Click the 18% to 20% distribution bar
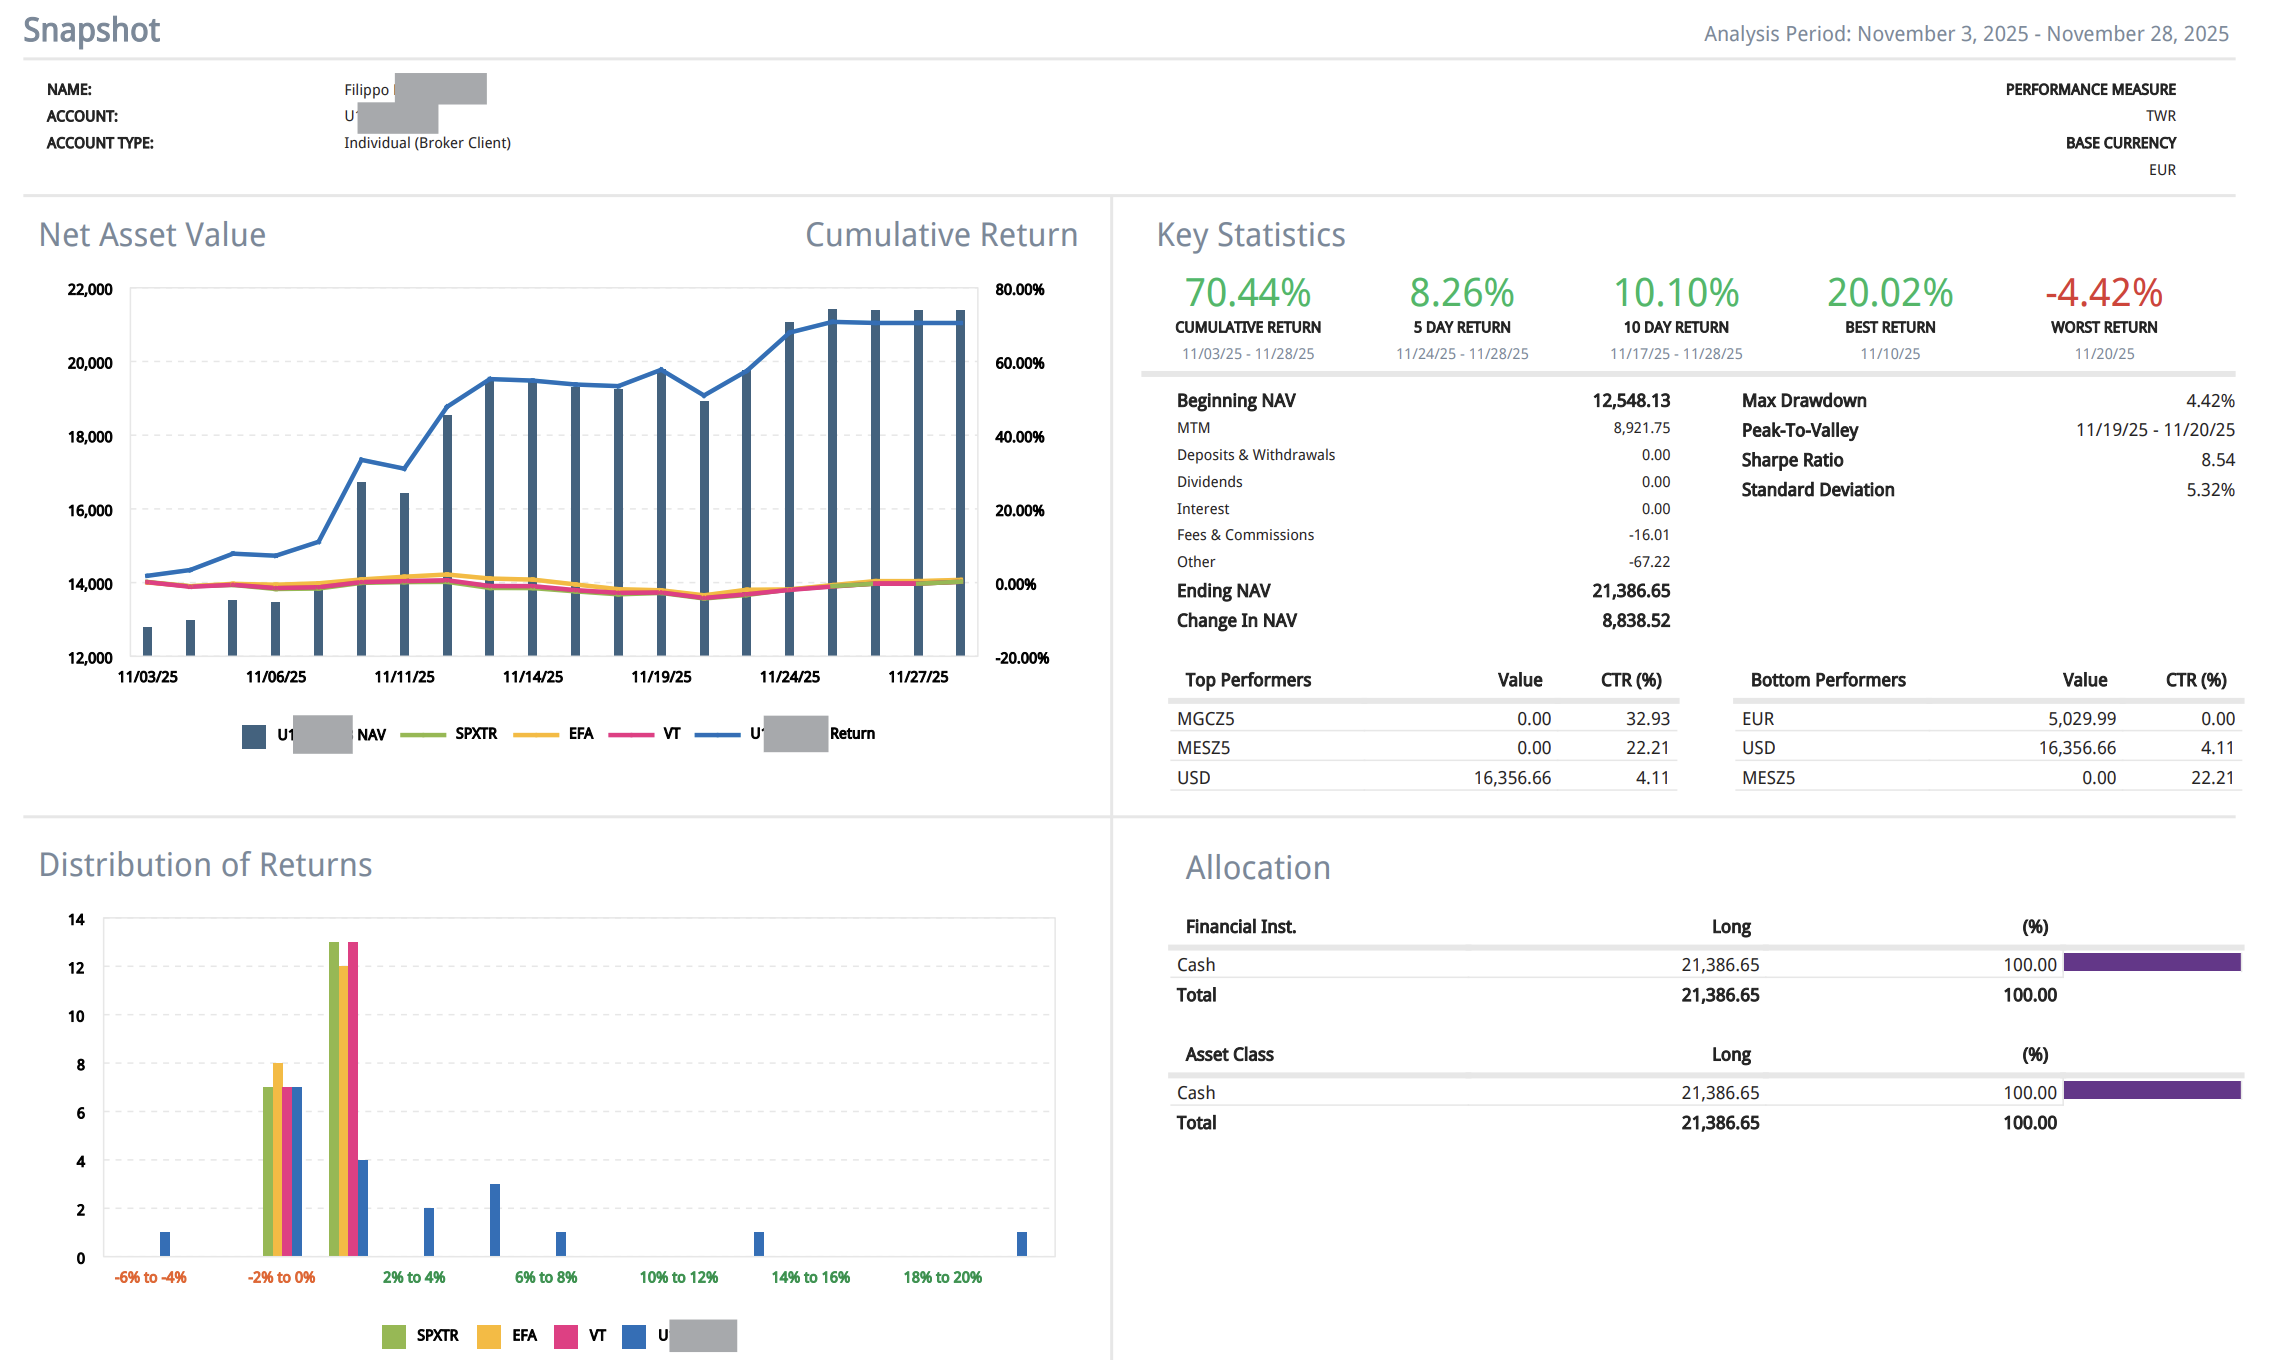This screenshot has width=2284, height=1360. [1021, 1244]
